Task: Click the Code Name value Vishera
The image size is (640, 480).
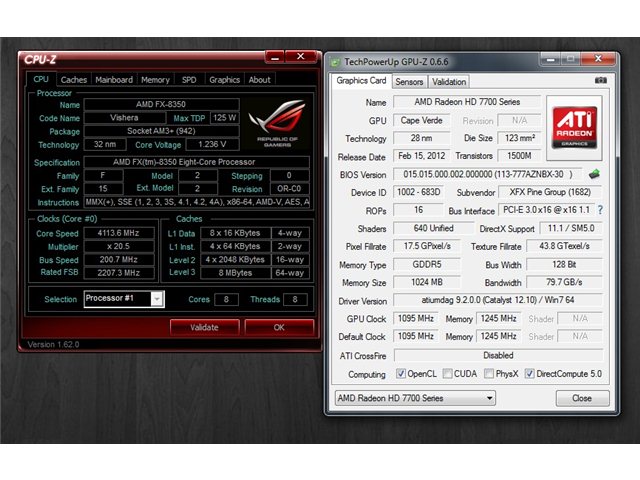Action: point(124,118)
